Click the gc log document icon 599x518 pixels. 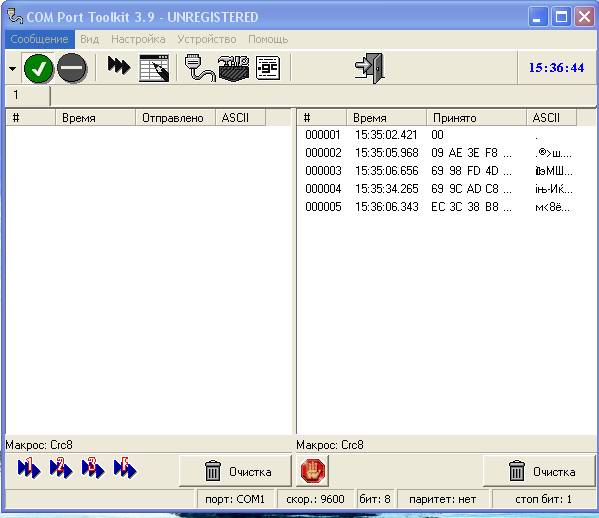pyautogui.click(x=268, y=68)
